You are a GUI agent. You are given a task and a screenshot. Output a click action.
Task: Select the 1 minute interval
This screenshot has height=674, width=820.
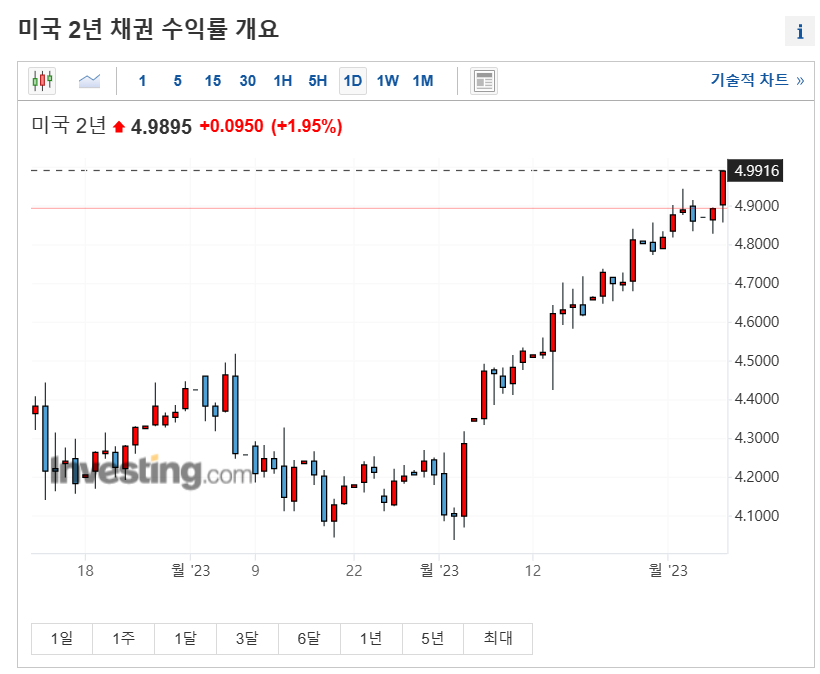(142, 81)
